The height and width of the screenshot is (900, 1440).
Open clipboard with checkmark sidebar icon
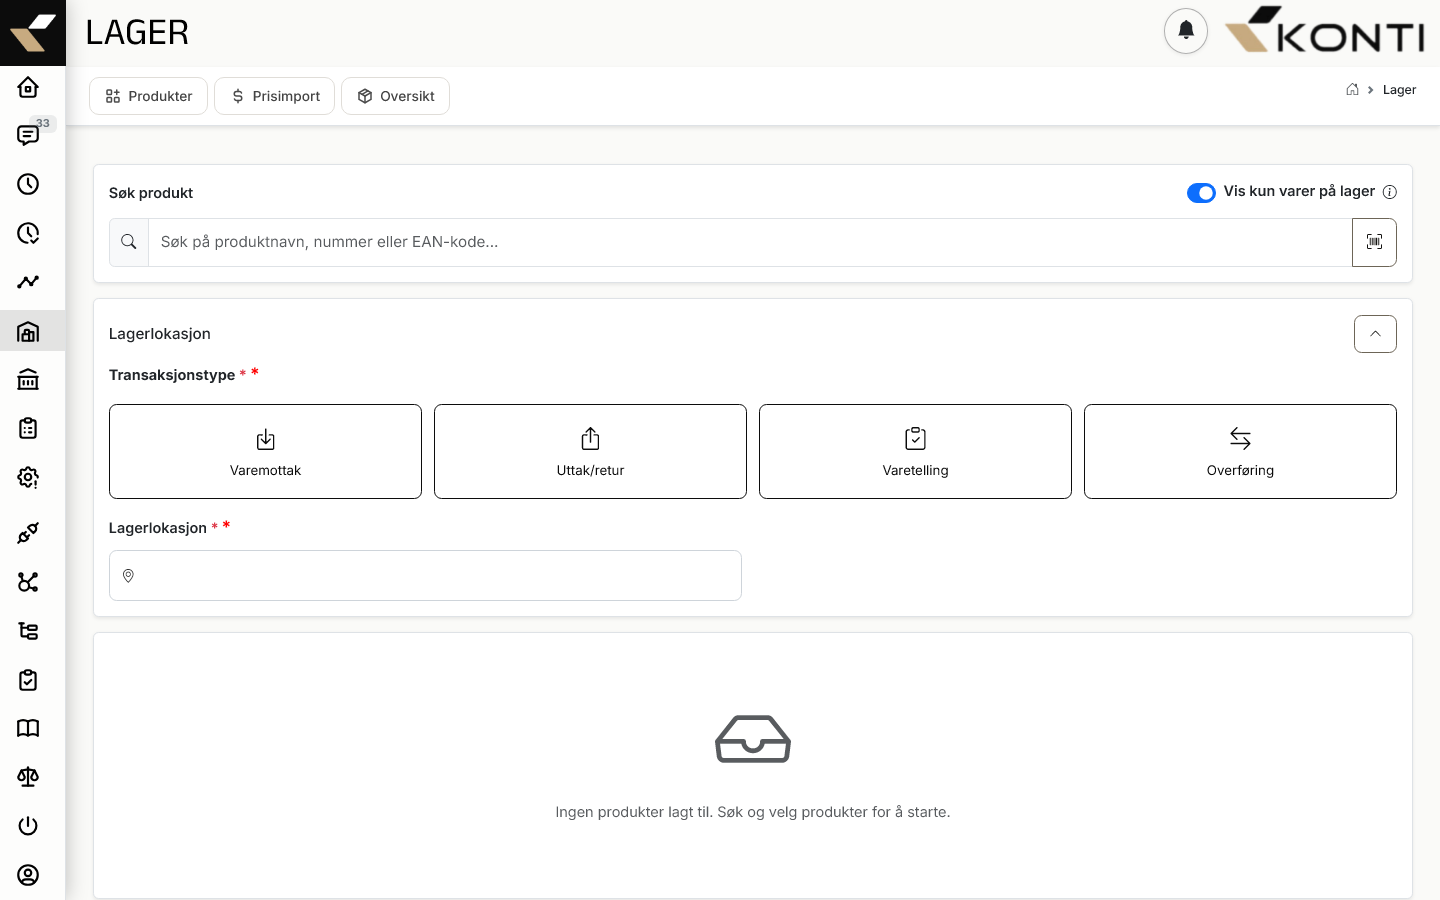[x=28, y=680]
